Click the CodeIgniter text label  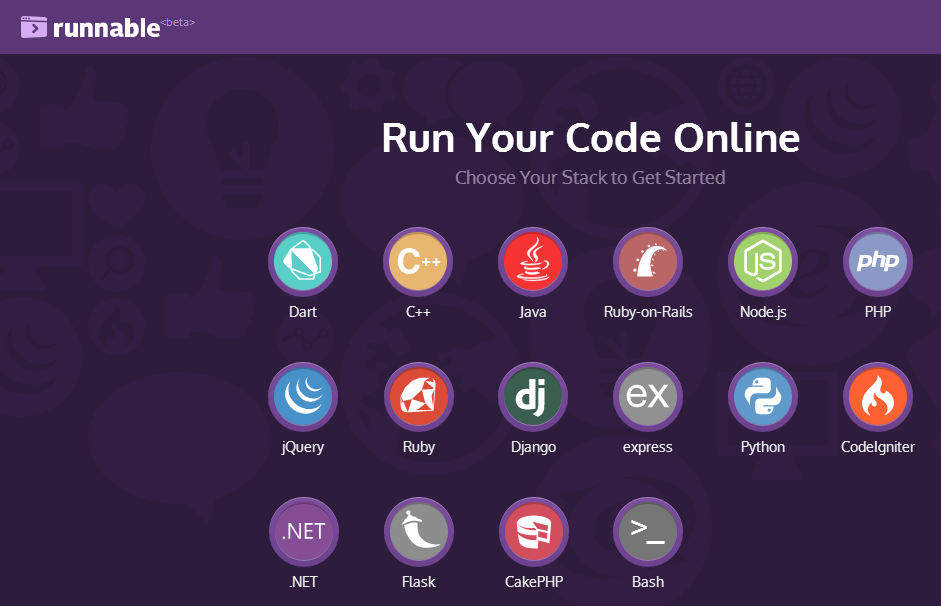click(x=878, y=447)
